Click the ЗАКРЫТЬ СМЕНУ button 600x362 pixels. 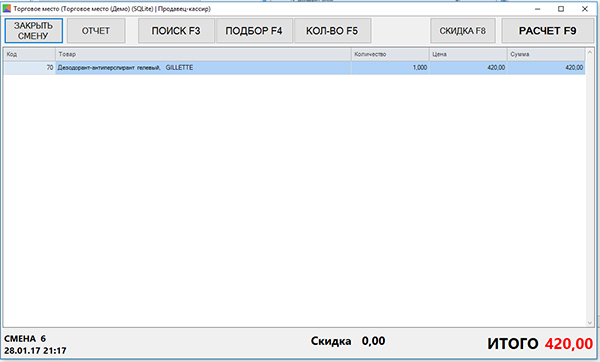point(34,31)
